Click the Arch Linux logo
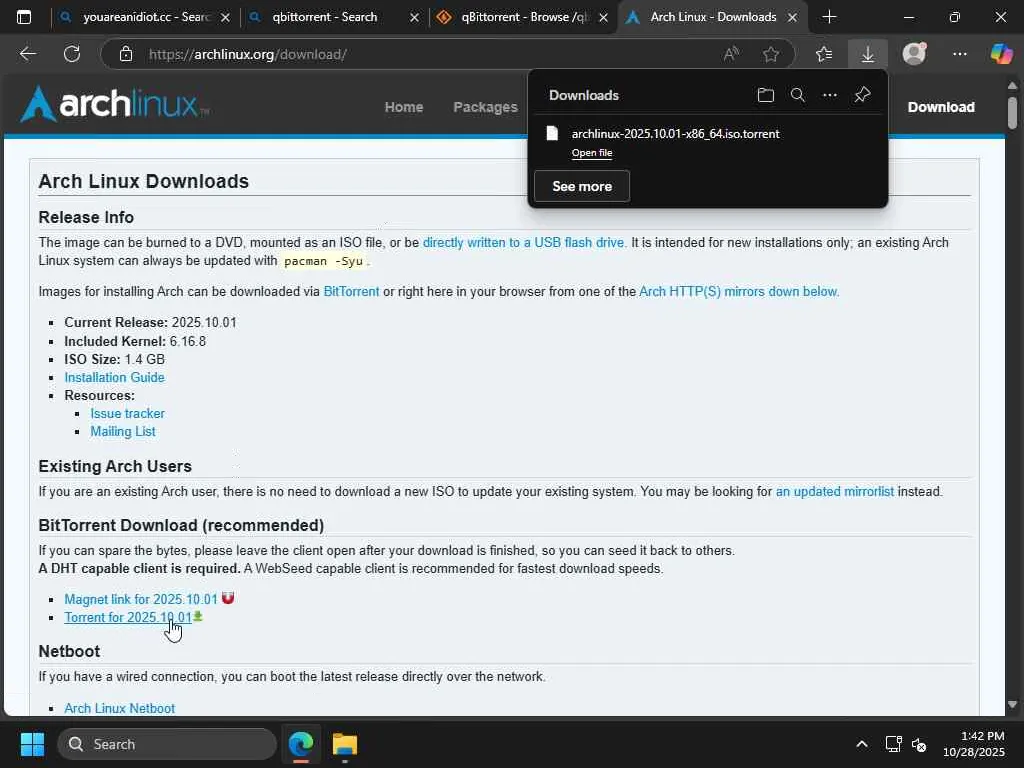 115,104
